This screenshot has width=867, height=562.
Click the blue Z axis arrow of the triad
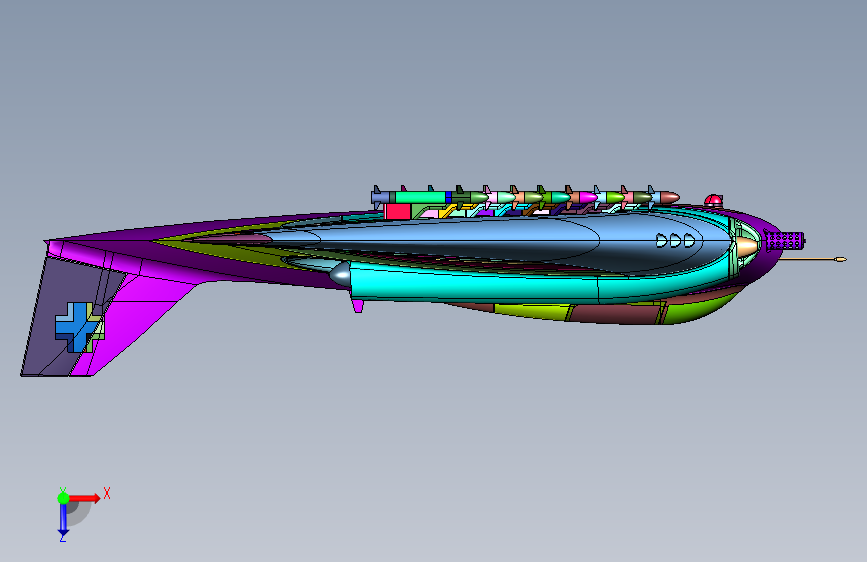63,520
